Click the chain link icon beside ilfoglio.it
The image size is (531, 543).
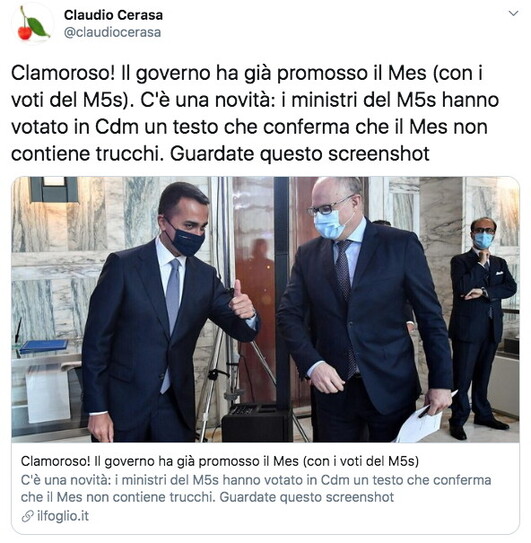(27, 516)
